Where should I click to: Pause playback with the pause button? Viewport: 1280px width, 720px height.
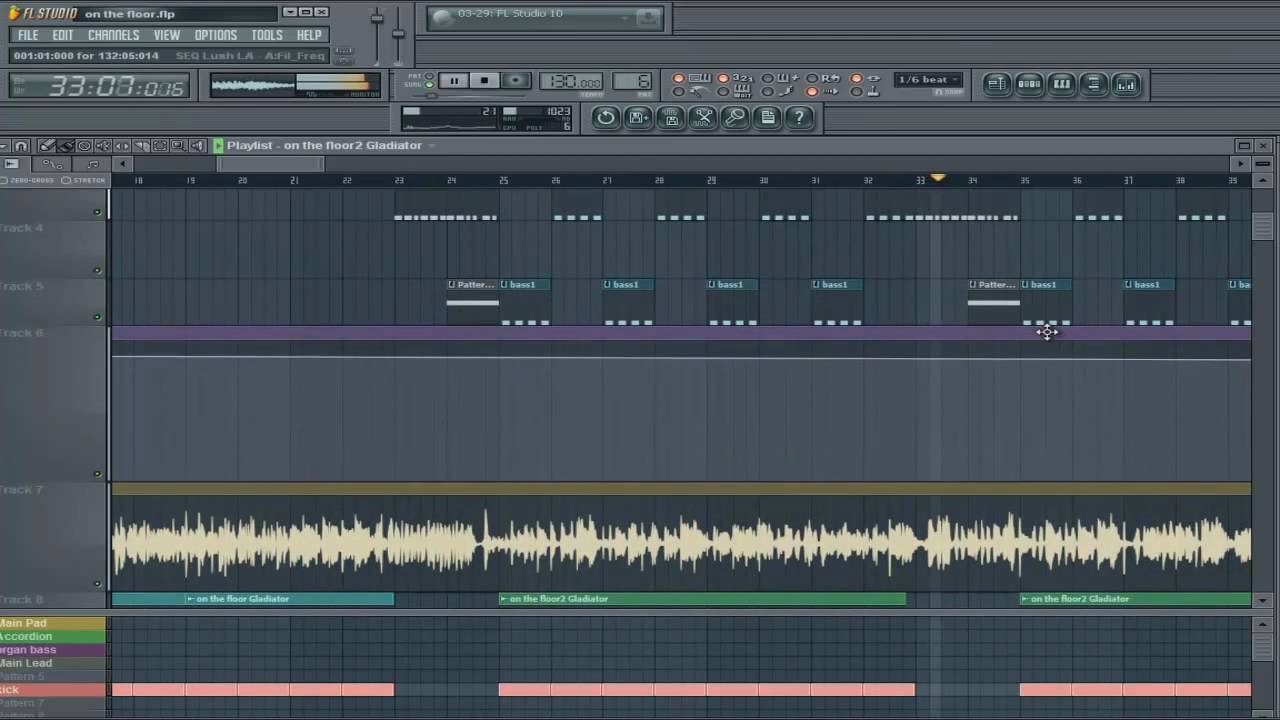(x=453, y=81)
